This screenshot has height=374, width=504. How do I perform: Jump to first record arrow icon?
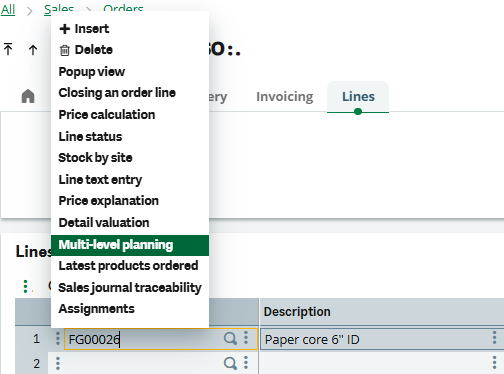point(8,49)
